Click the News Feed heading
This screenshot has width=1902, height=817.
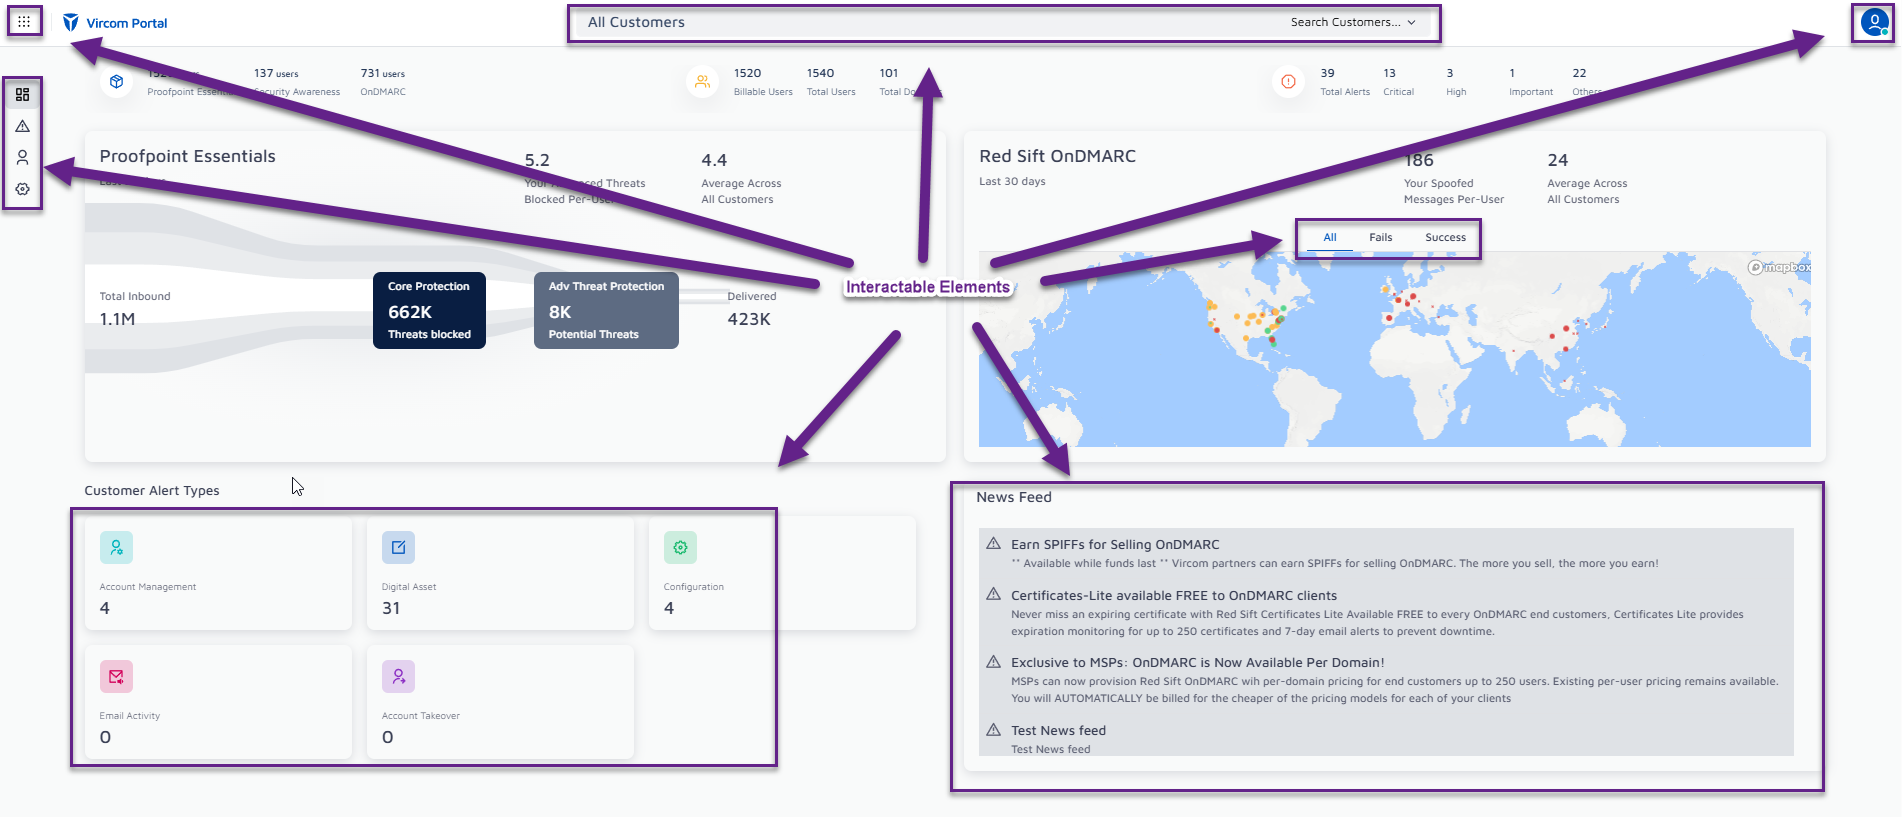[1014, 497]
